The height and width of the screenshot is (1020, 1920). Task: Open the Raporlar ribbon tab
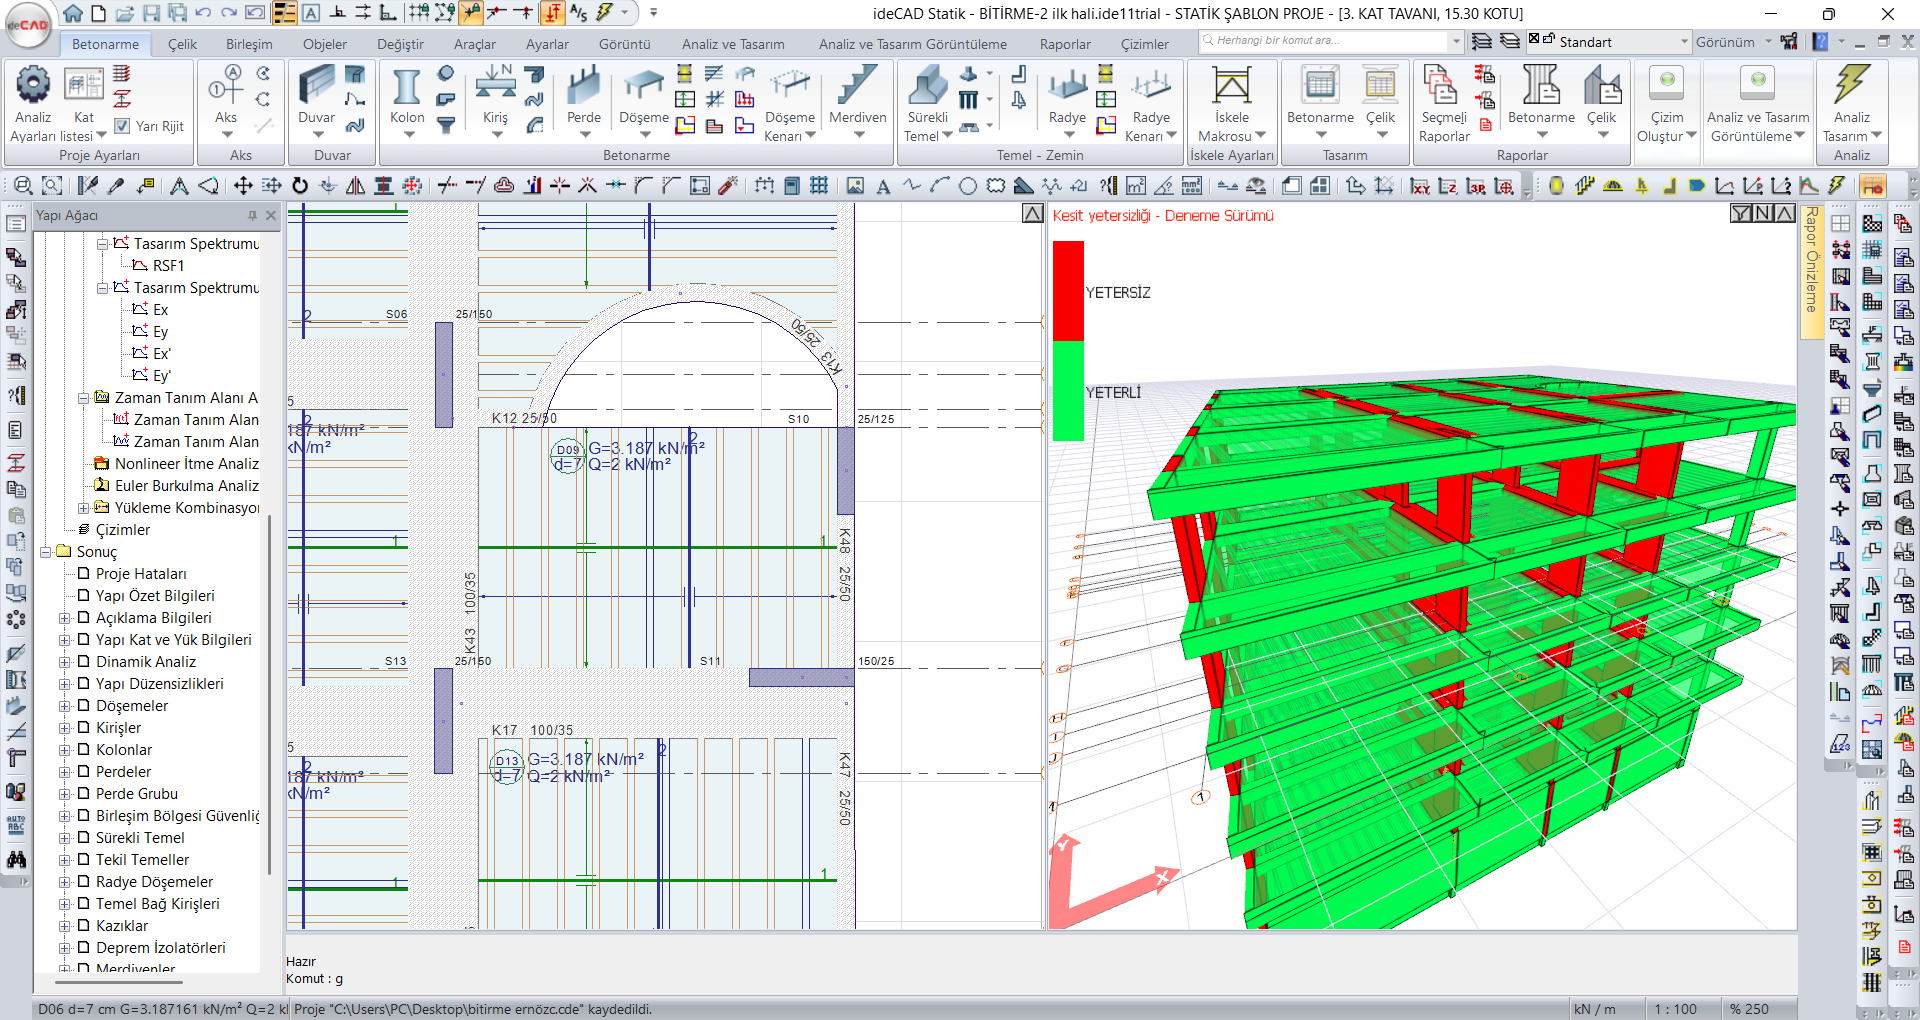coord(1064,44)
